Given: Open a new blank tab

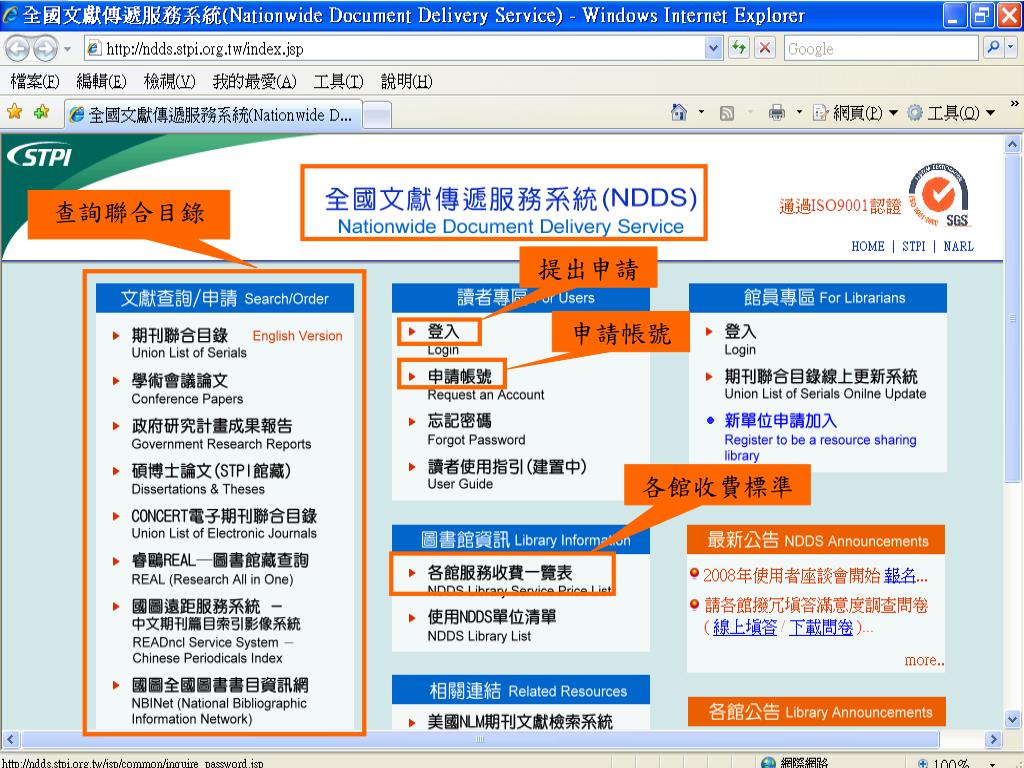Looking at the screenshot, I should point(377,116).
